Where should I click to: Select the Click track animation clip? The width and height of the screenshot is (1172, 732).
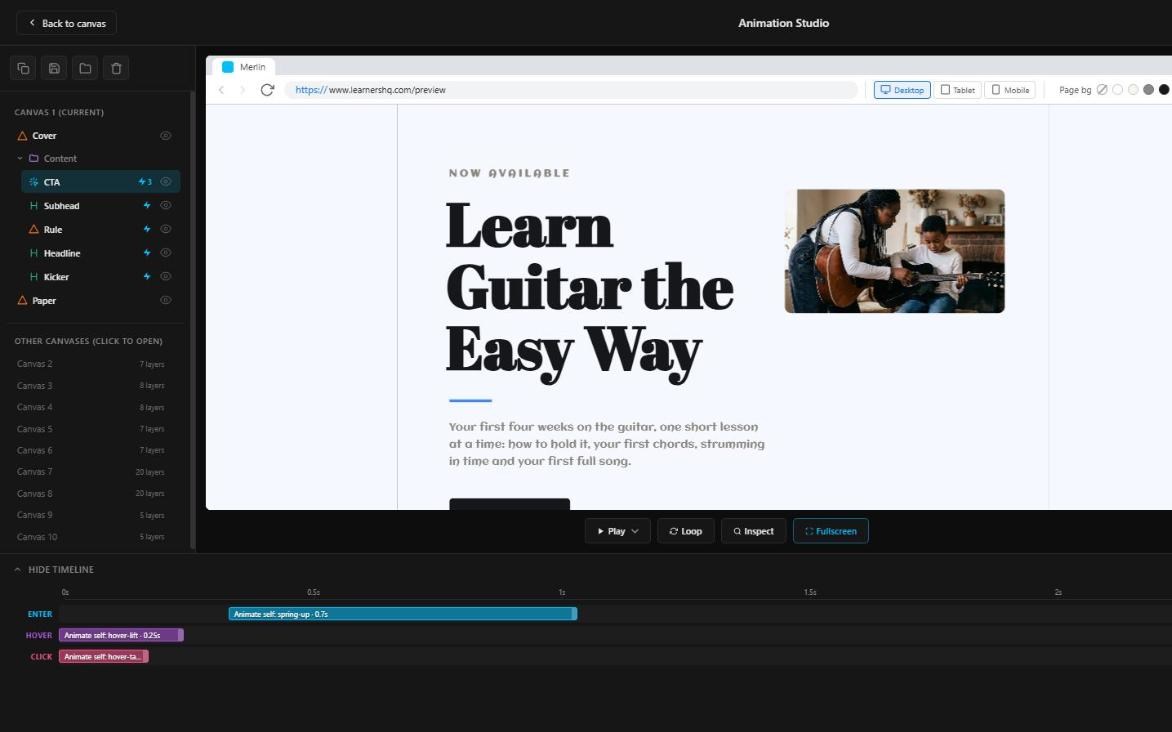[104, 656]
